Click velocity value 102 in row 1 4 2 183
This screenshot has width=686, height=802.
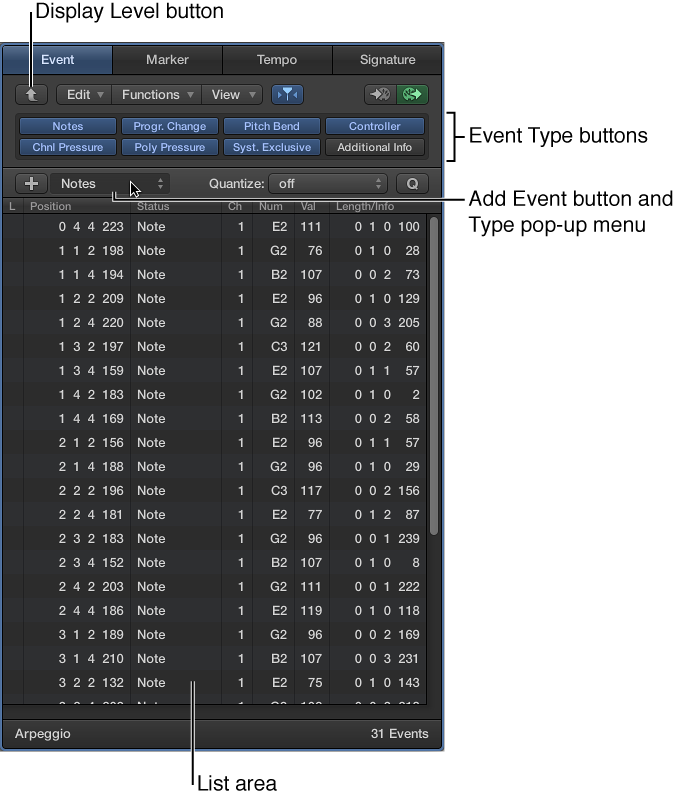[311, 395]
